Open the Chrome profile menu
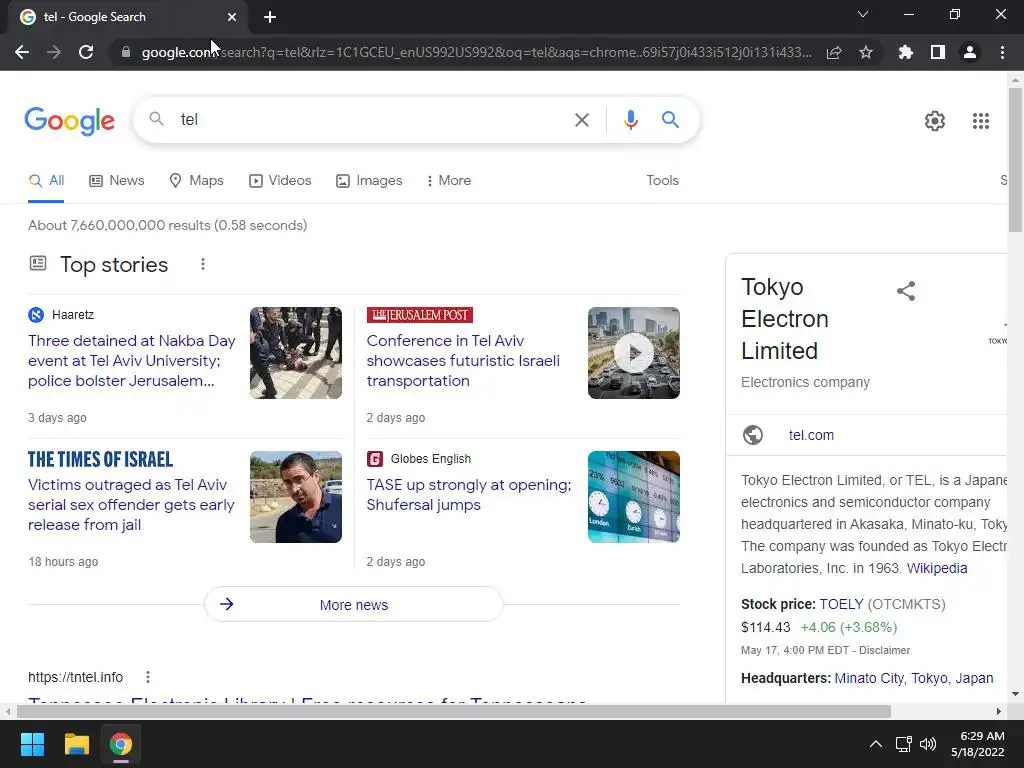The height and width of the screenshot is (768, 1024). (970, 52)
